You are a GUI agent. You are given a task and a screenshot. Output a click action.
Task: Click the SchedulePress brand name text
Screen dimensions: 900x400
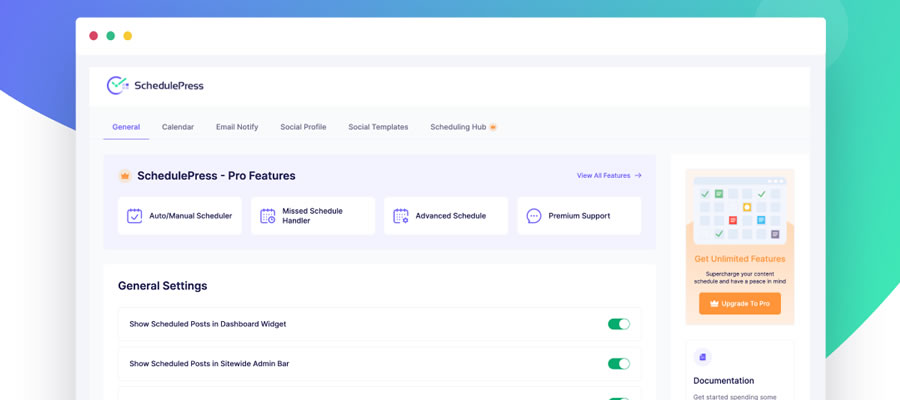[169, 86]
